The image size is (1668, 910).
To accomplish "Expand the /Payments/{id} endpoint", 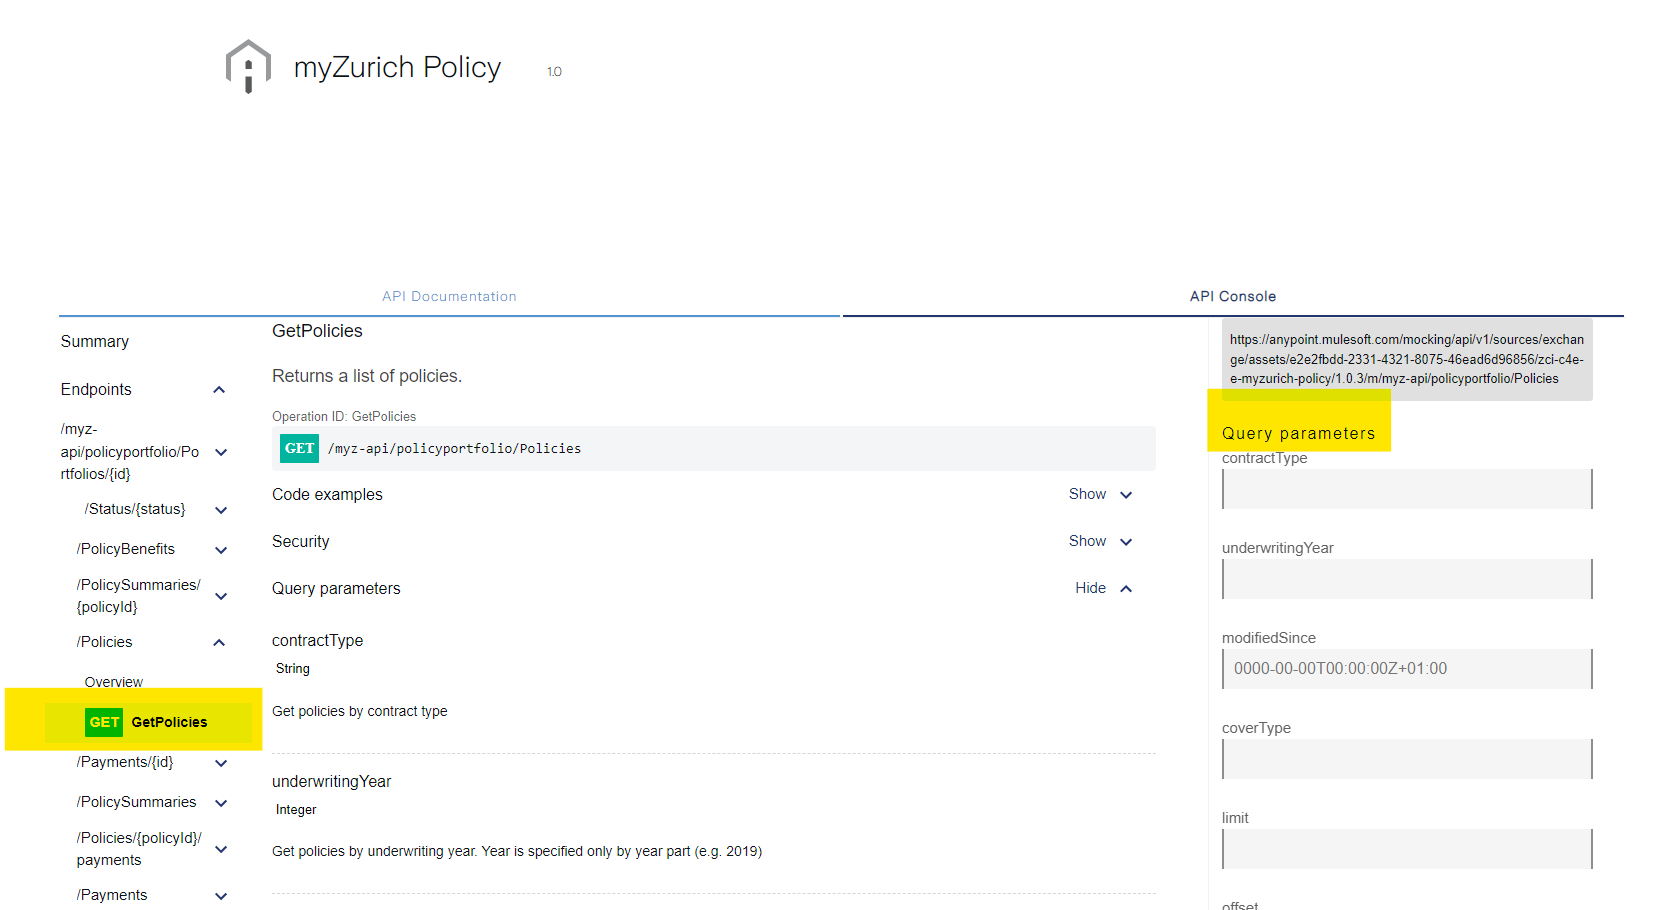I will click(x=220, y=762).
